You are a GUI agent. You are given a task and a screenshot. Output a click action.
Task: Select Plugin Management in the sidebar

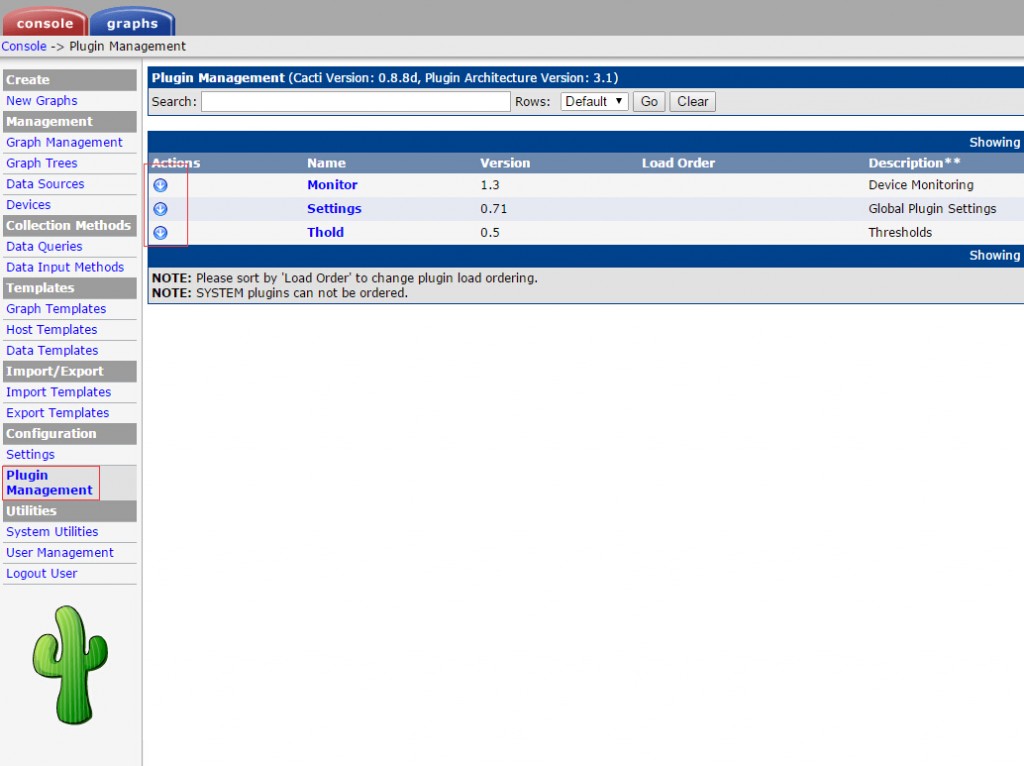point(50,483)
